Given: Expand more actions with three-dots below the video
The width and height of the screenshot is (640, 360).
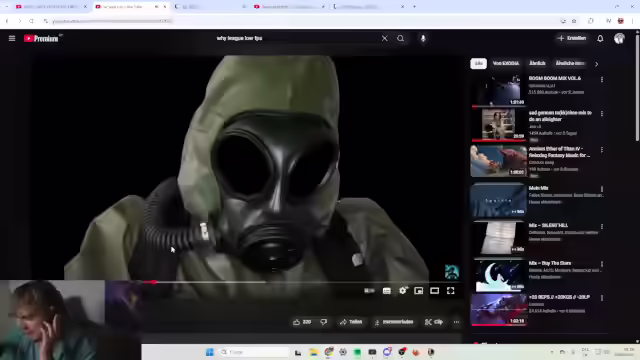Looking at the screenshot, I should click(456, 322).
